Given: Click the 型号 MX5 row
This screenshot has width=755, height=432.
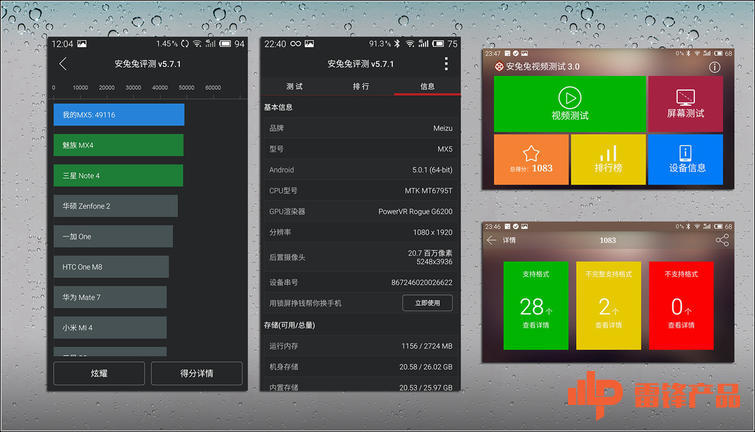Looking at the screenshot, I should [x=360, y=149].
